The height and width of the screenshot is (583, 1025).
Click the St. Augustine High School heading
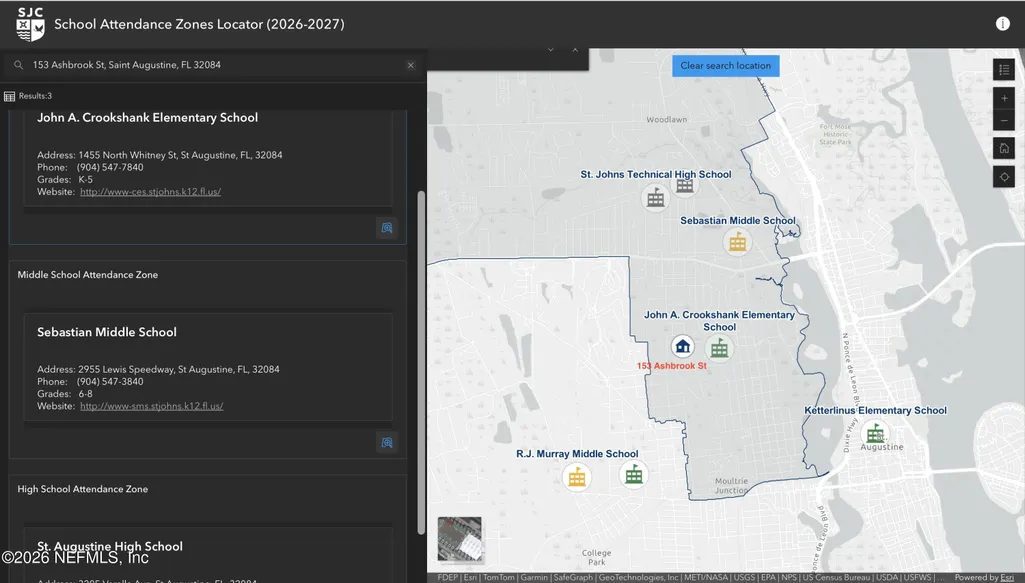pyautogui.click(x=110, y=546)
